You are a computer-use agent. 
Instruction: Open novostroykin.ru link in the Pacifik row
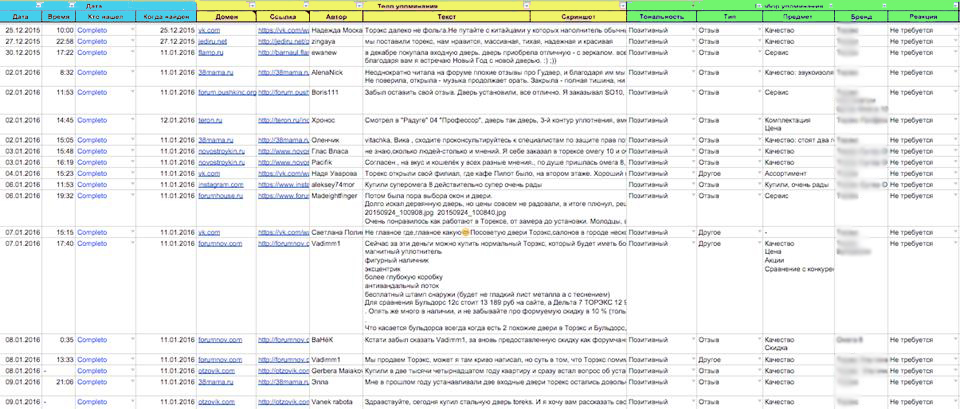click(x=221, y=163)
